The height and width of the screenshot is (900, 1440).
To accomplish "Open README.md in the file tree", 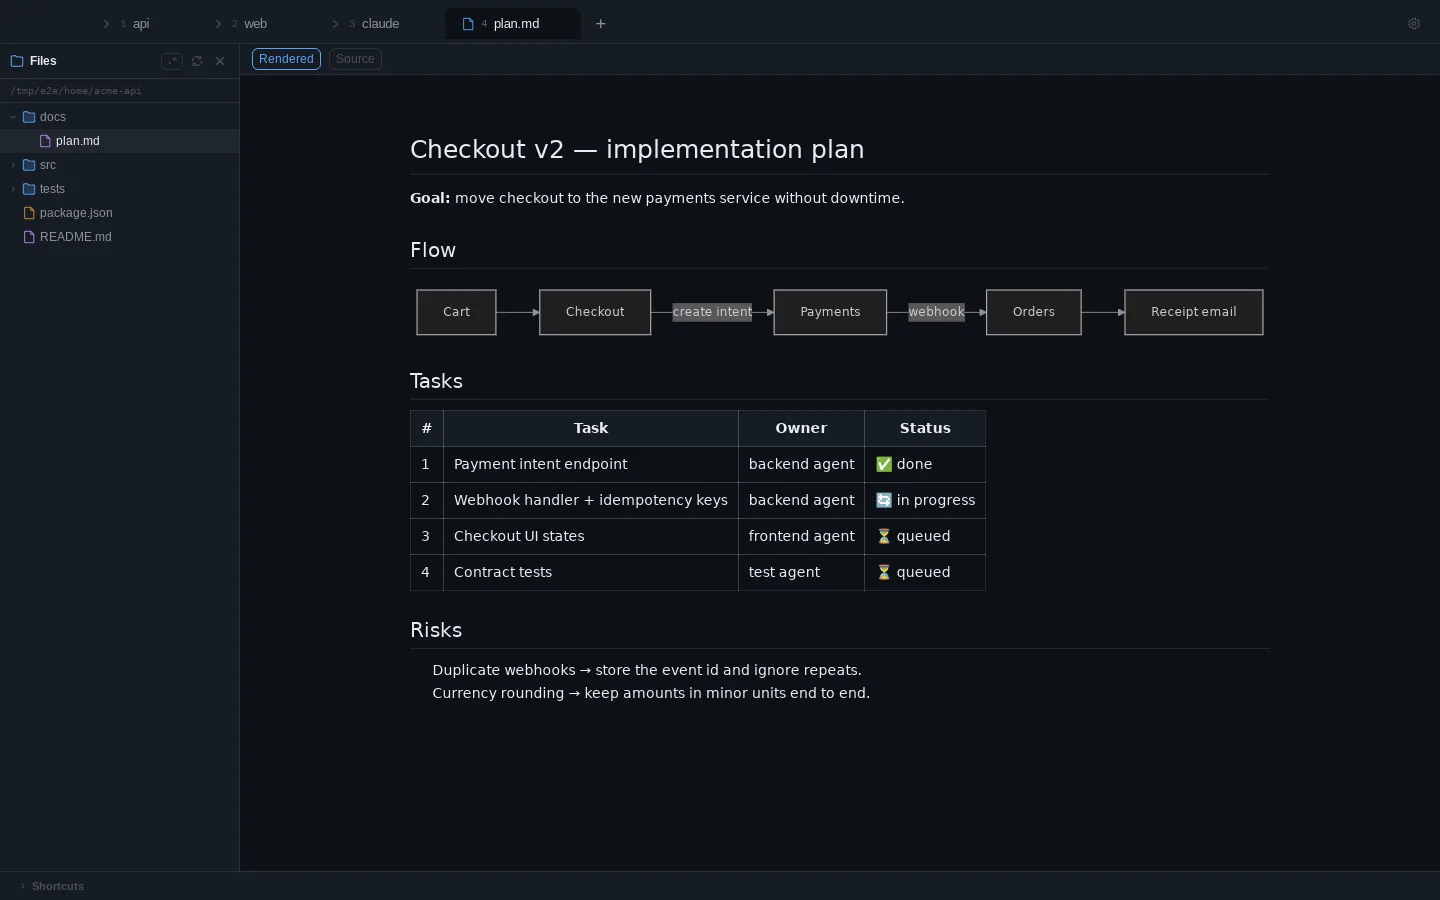I will 119,237.
